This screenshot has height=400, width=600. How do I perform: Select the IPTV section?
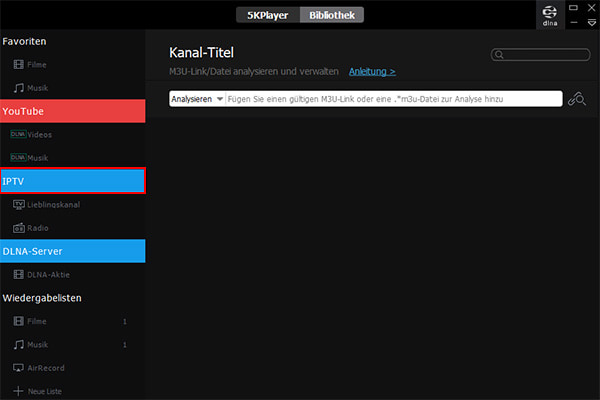tap(73, 181)
